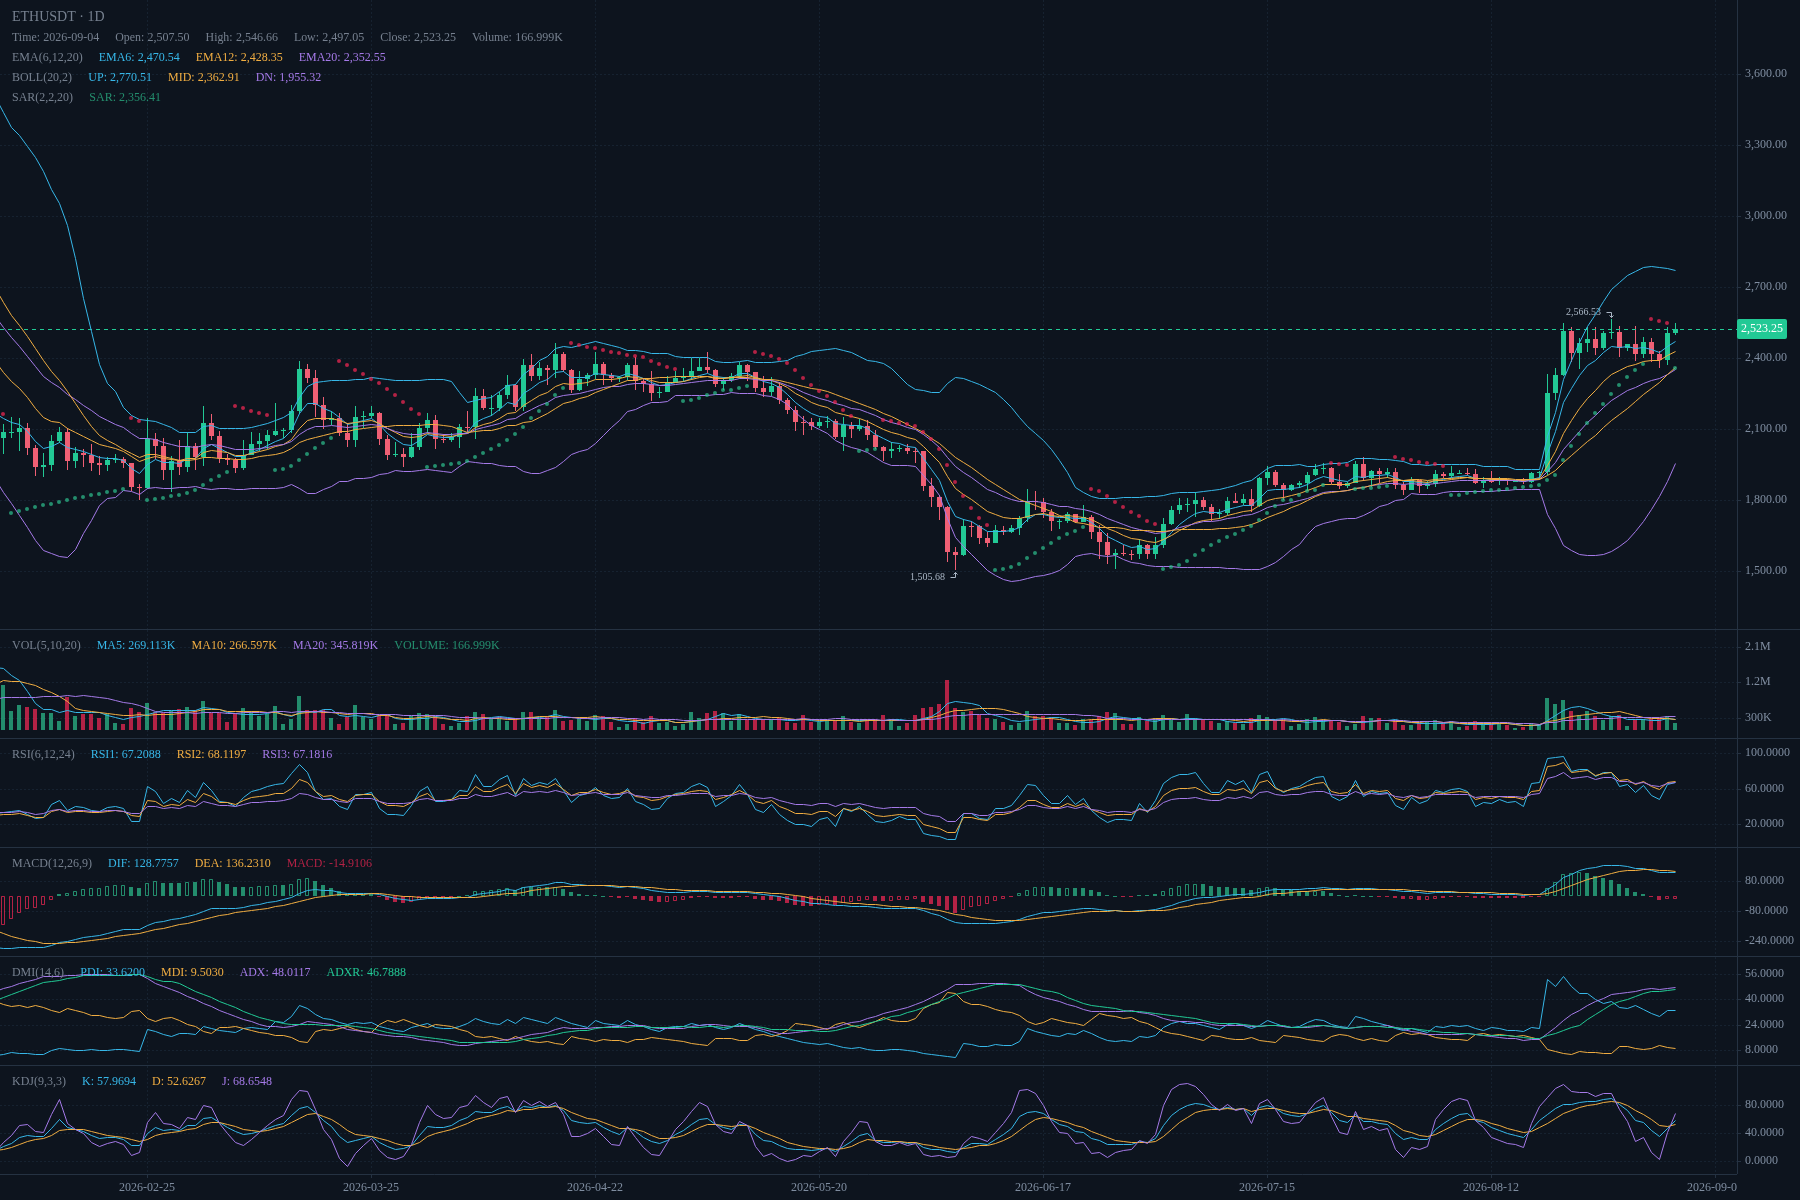
Task: Click the 3,000.00 price axis label
Action: pos(1766,215)
